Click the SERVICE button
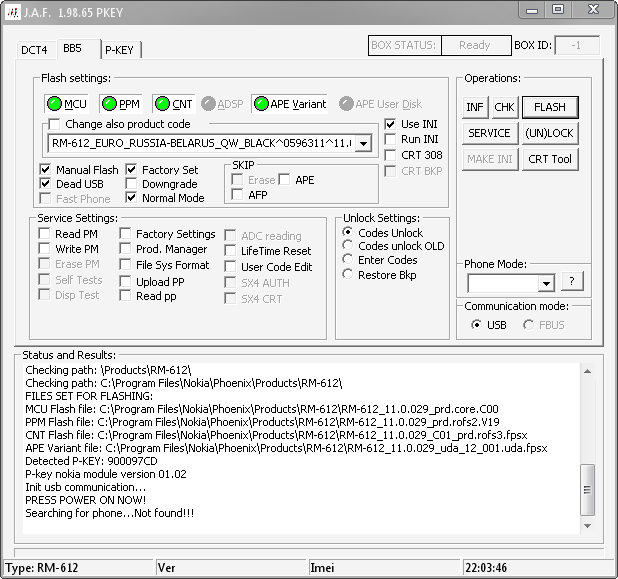The image size is (618, 579). pos(489,133)
